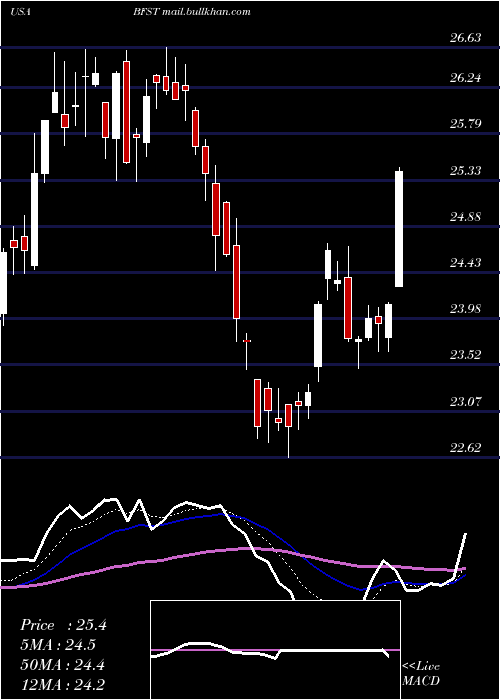Click the <<Live MACD label
This screenshot has width=500, height=700.
(x=421, y=674)
